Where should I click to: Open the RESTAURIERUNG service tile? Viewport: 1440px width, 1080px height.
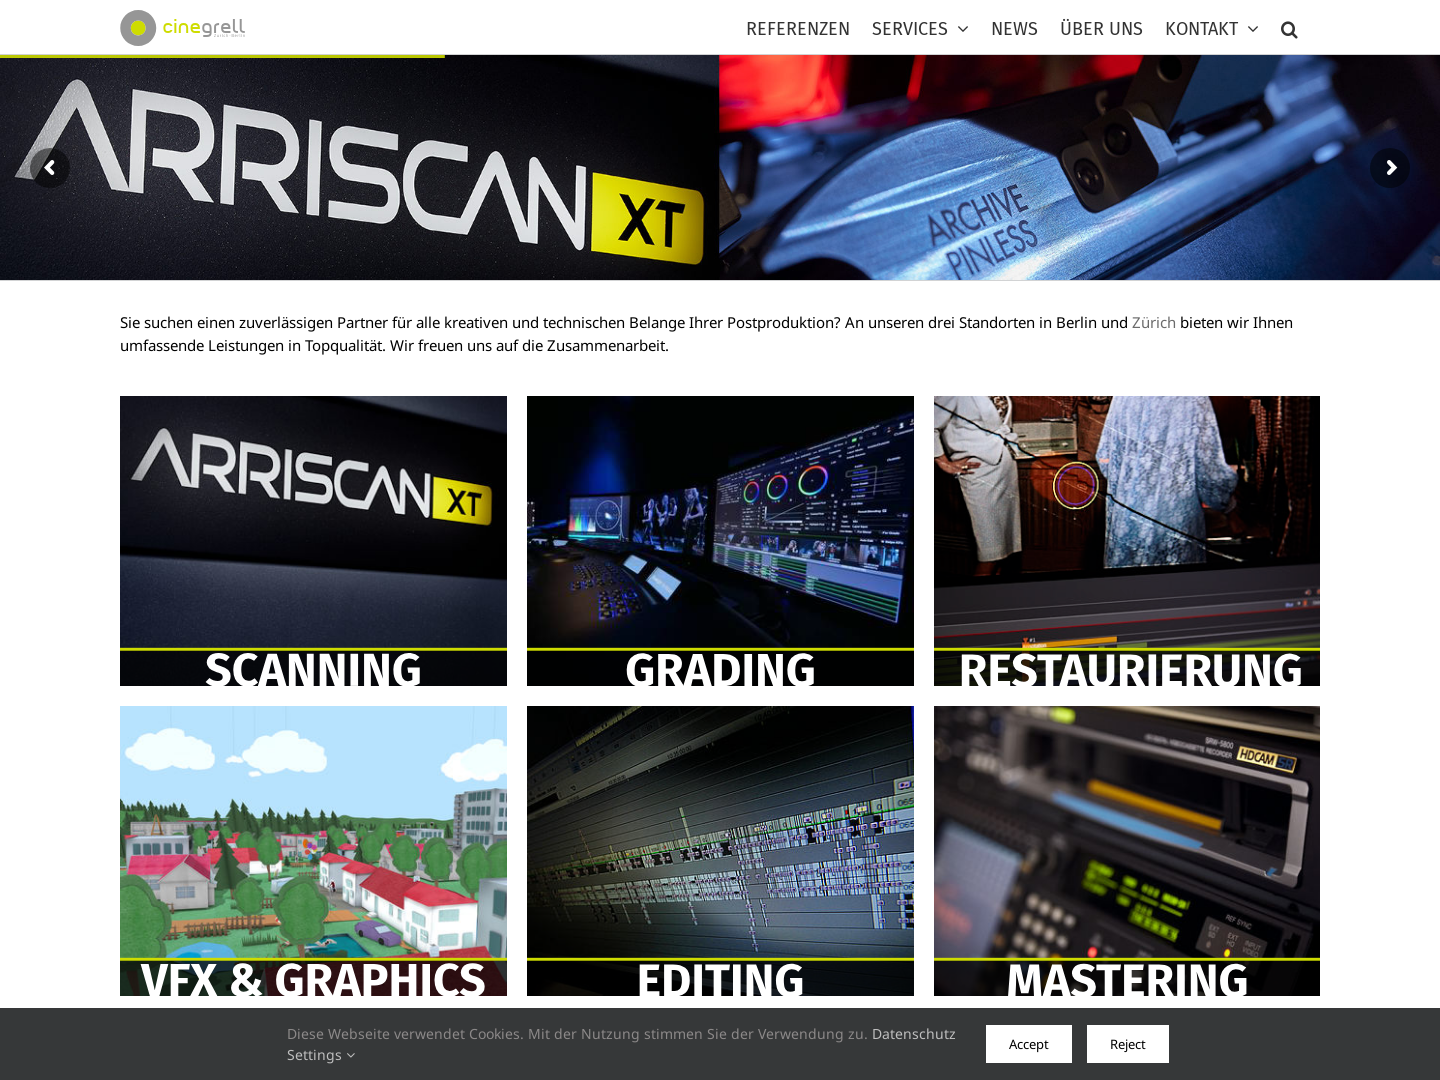1127,541
